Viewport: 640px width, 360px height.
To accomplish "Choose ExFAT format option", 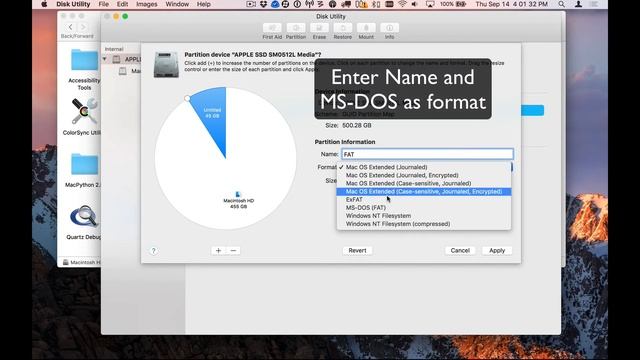I will coord(424,200).
